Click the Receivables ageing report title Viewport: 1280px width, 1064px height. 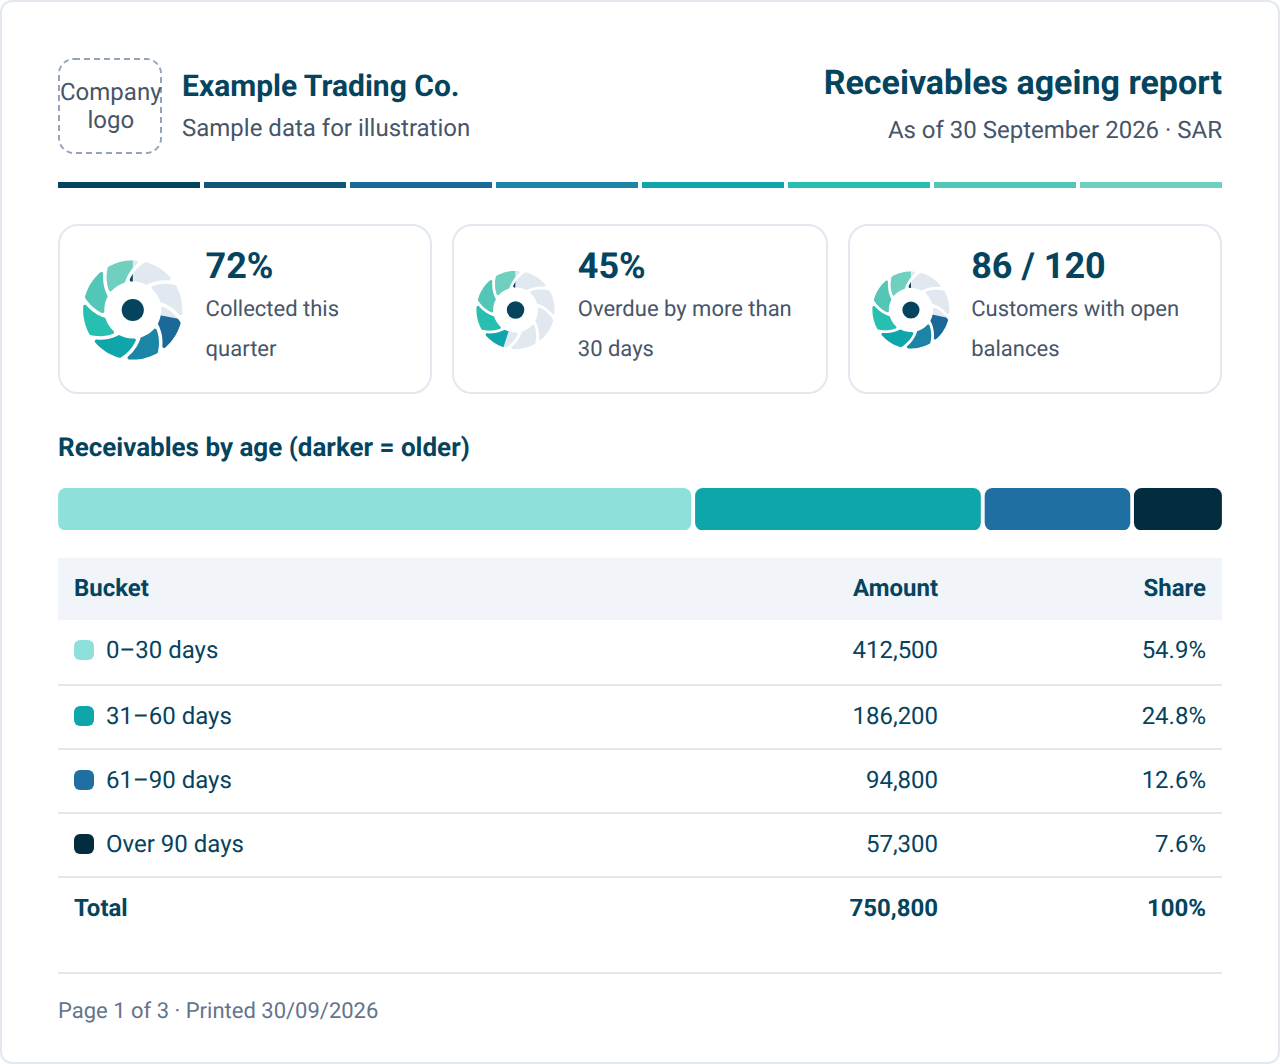point(1023,83)
